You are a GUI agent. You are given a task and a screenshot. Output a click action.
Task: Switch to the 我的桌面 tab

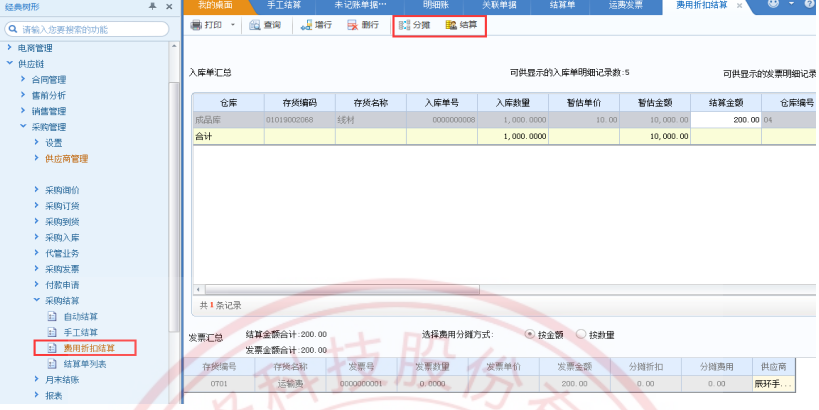215,5
